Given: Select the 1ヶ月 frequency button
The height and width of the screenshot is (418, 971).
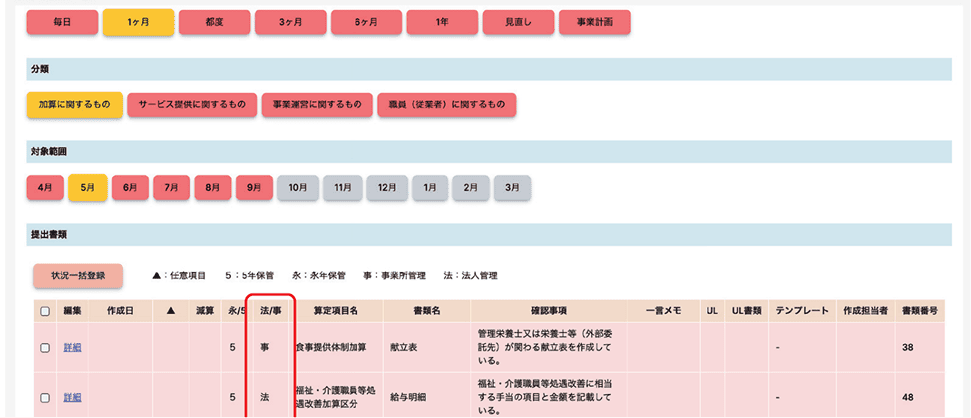Looking at the screenshot, I should pos(138,22).
